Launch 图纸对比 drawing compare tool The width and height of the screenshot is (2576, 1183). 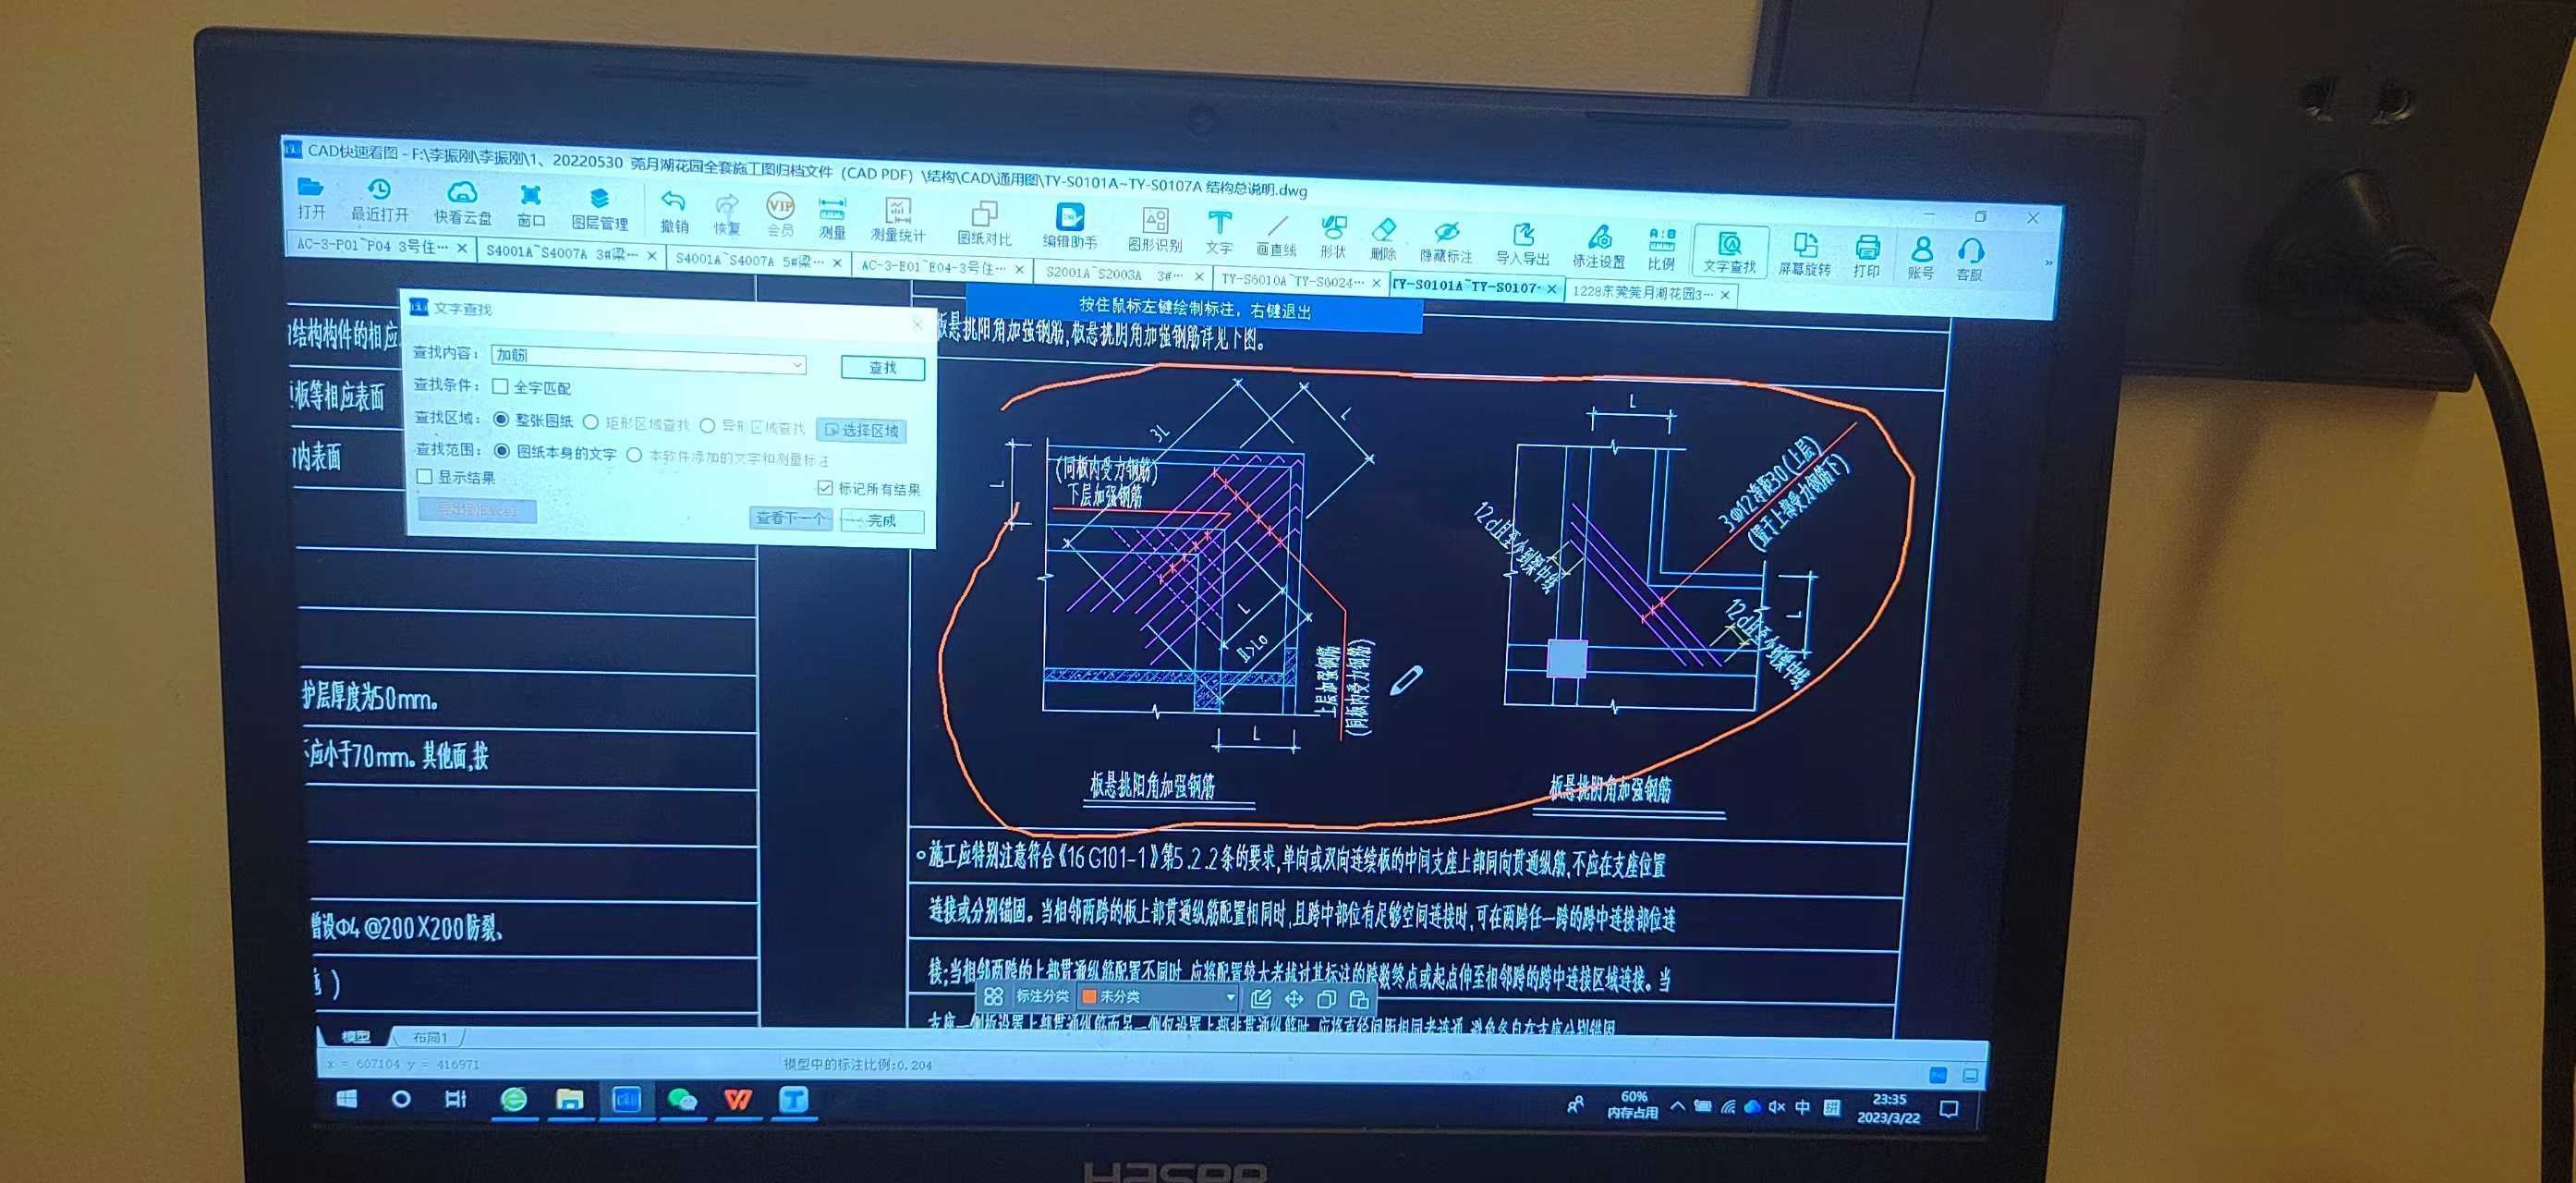pyautogui.click(x=984, y=224)
